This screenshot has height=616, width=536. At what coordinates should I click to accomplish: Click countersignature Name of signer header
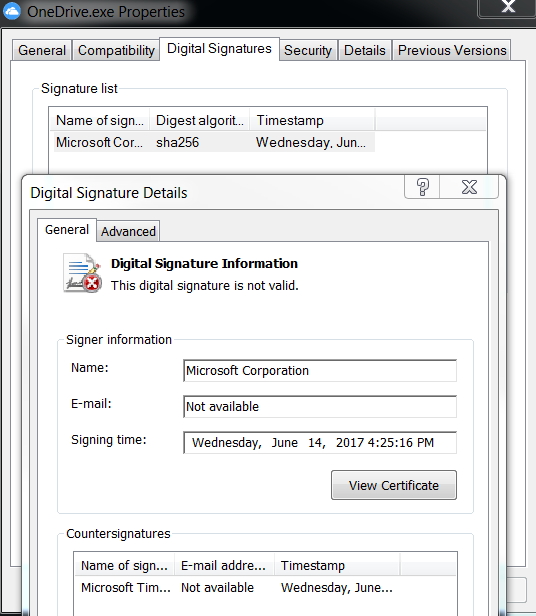click(125, 565)
